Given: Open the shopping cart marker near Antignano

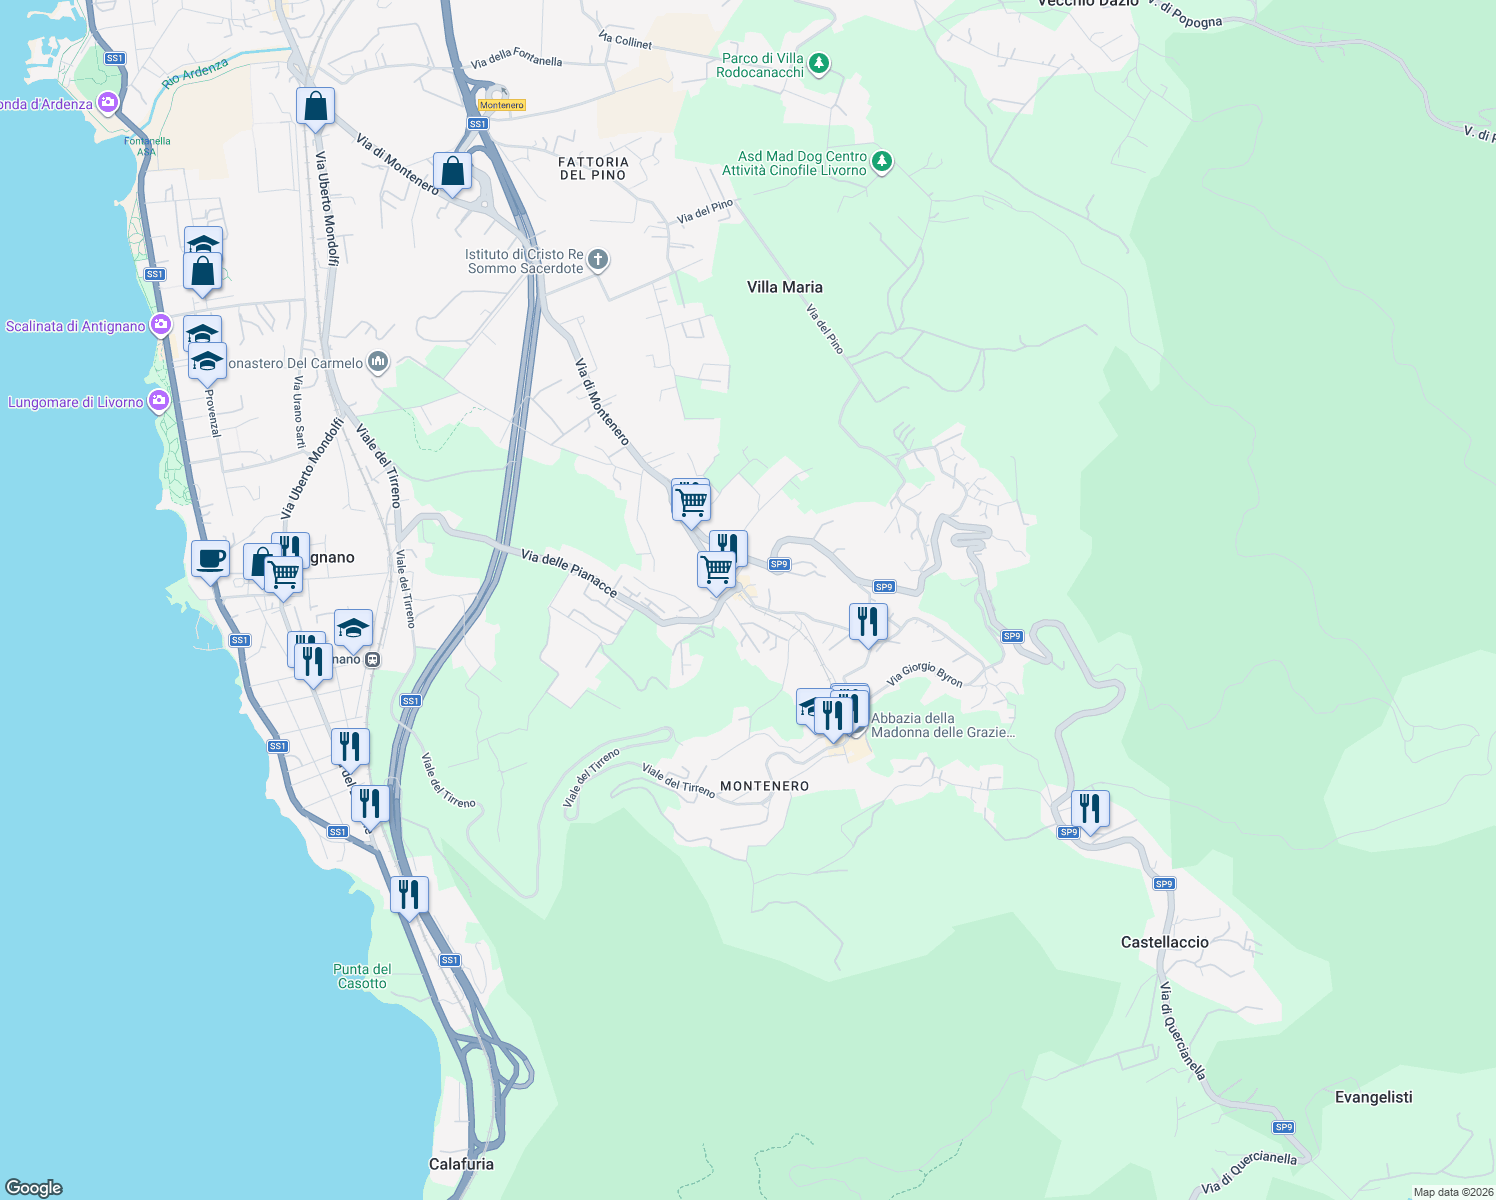Looking at the screenshot, I should 283,575.
